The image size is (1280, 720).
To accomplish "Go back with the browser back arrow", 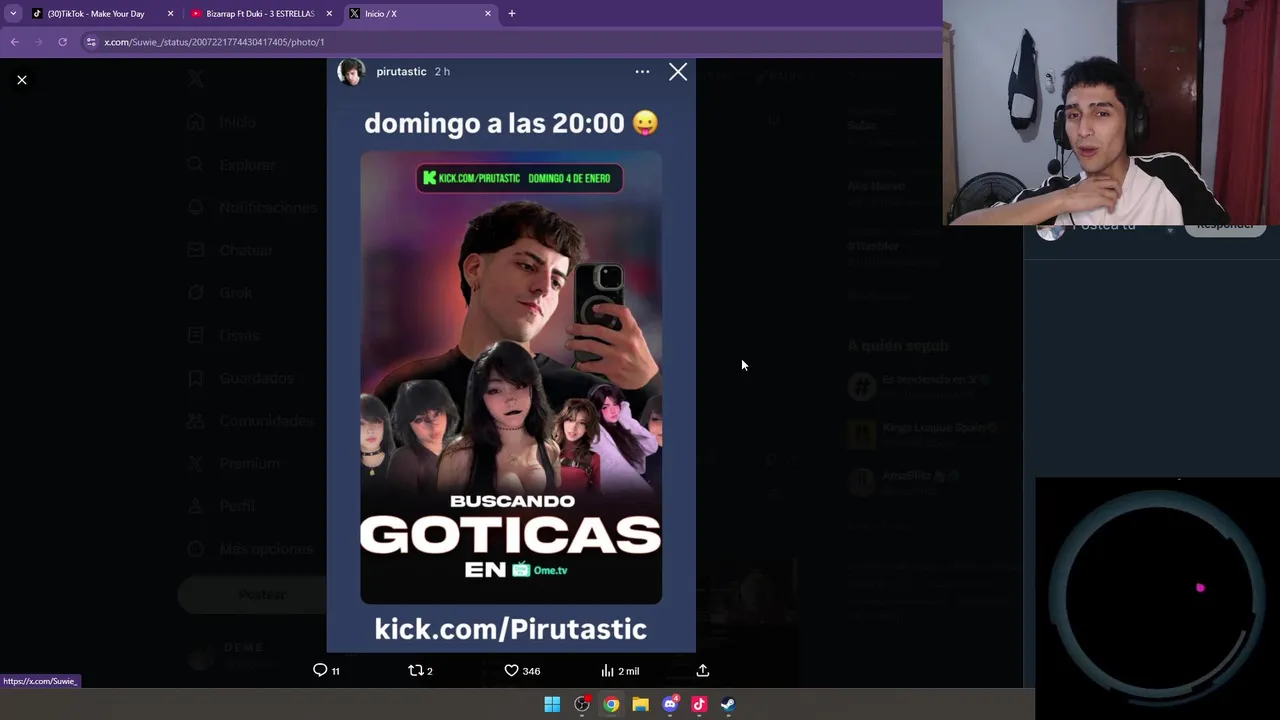I will pos(15,42).
